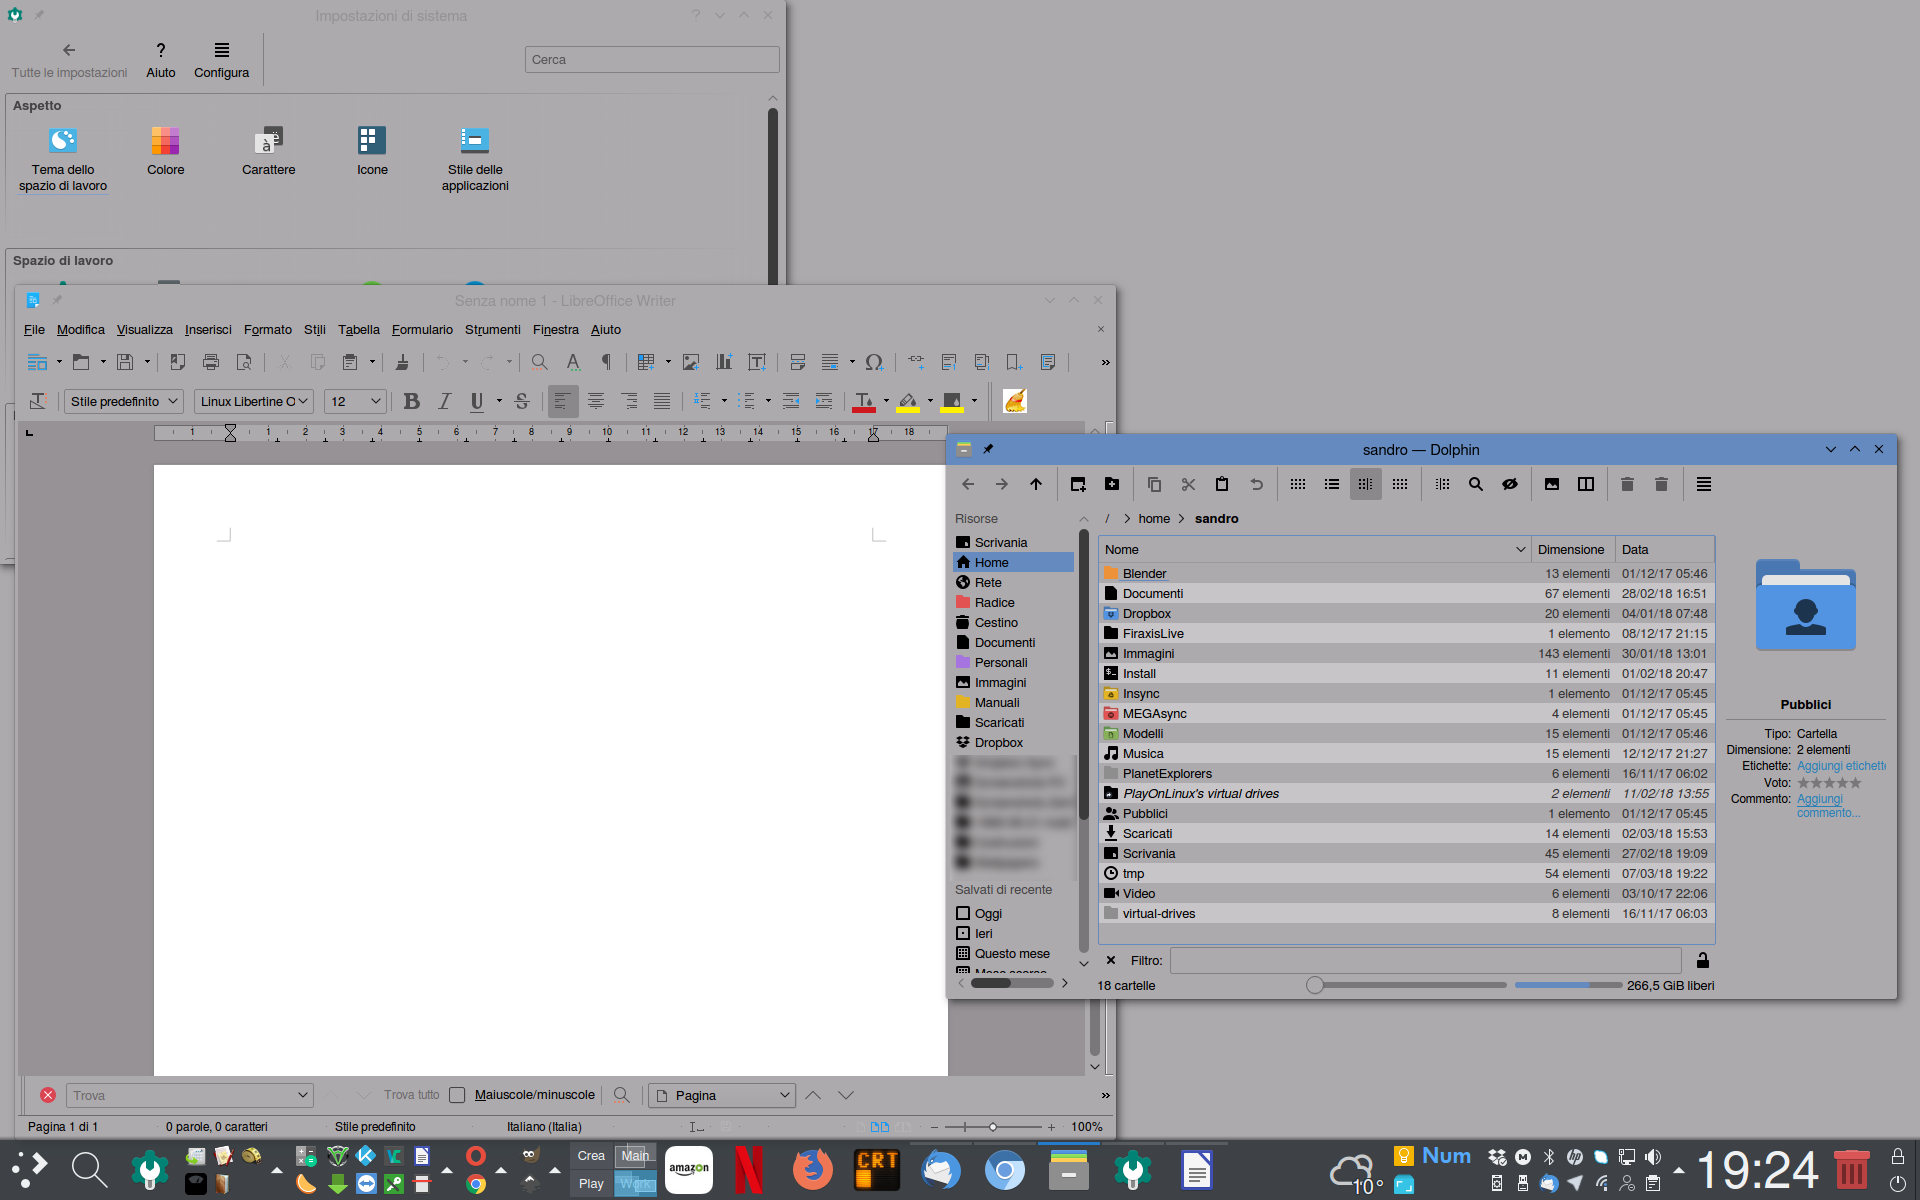Apply bold formatting in Writer

[411, 401]
